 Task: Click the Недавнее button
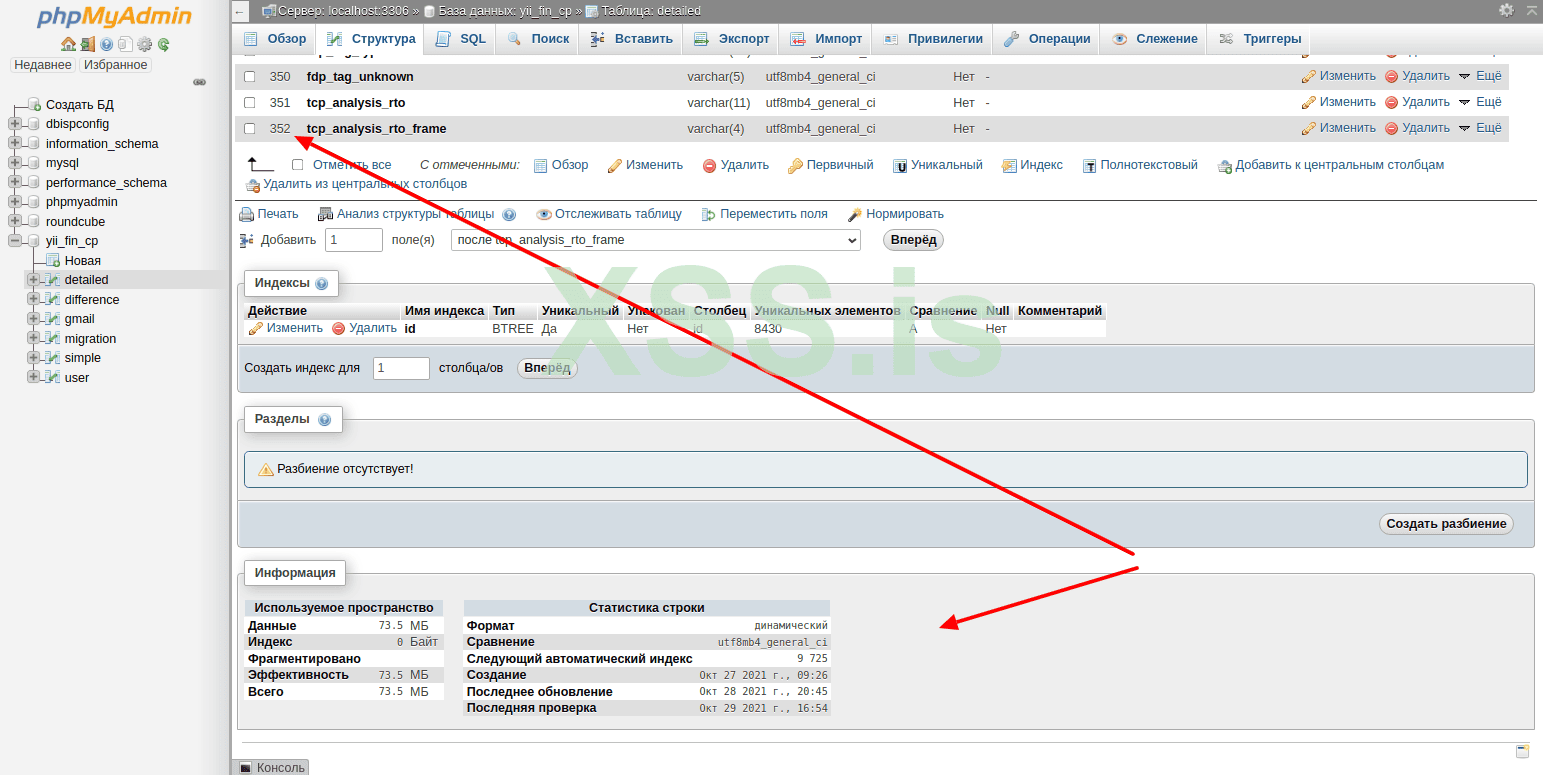(43, 65)
